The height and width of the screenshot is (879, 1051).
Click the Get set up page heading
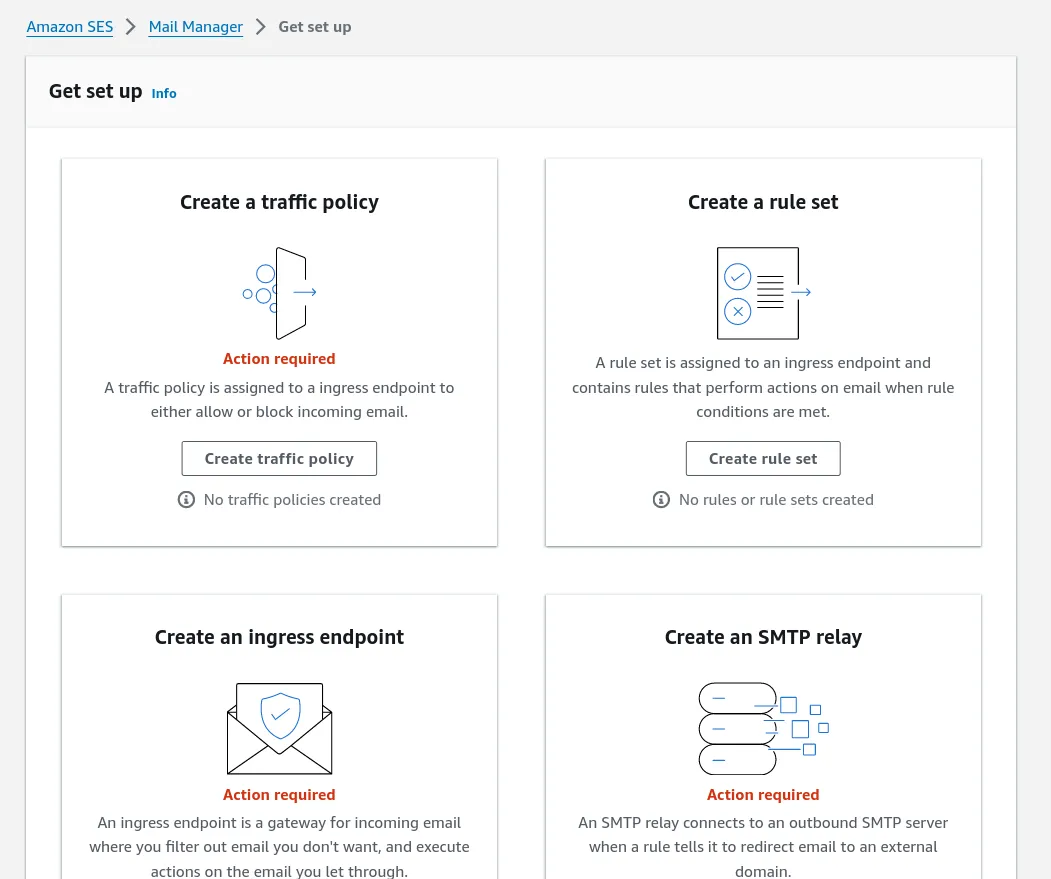click(96, 91)
